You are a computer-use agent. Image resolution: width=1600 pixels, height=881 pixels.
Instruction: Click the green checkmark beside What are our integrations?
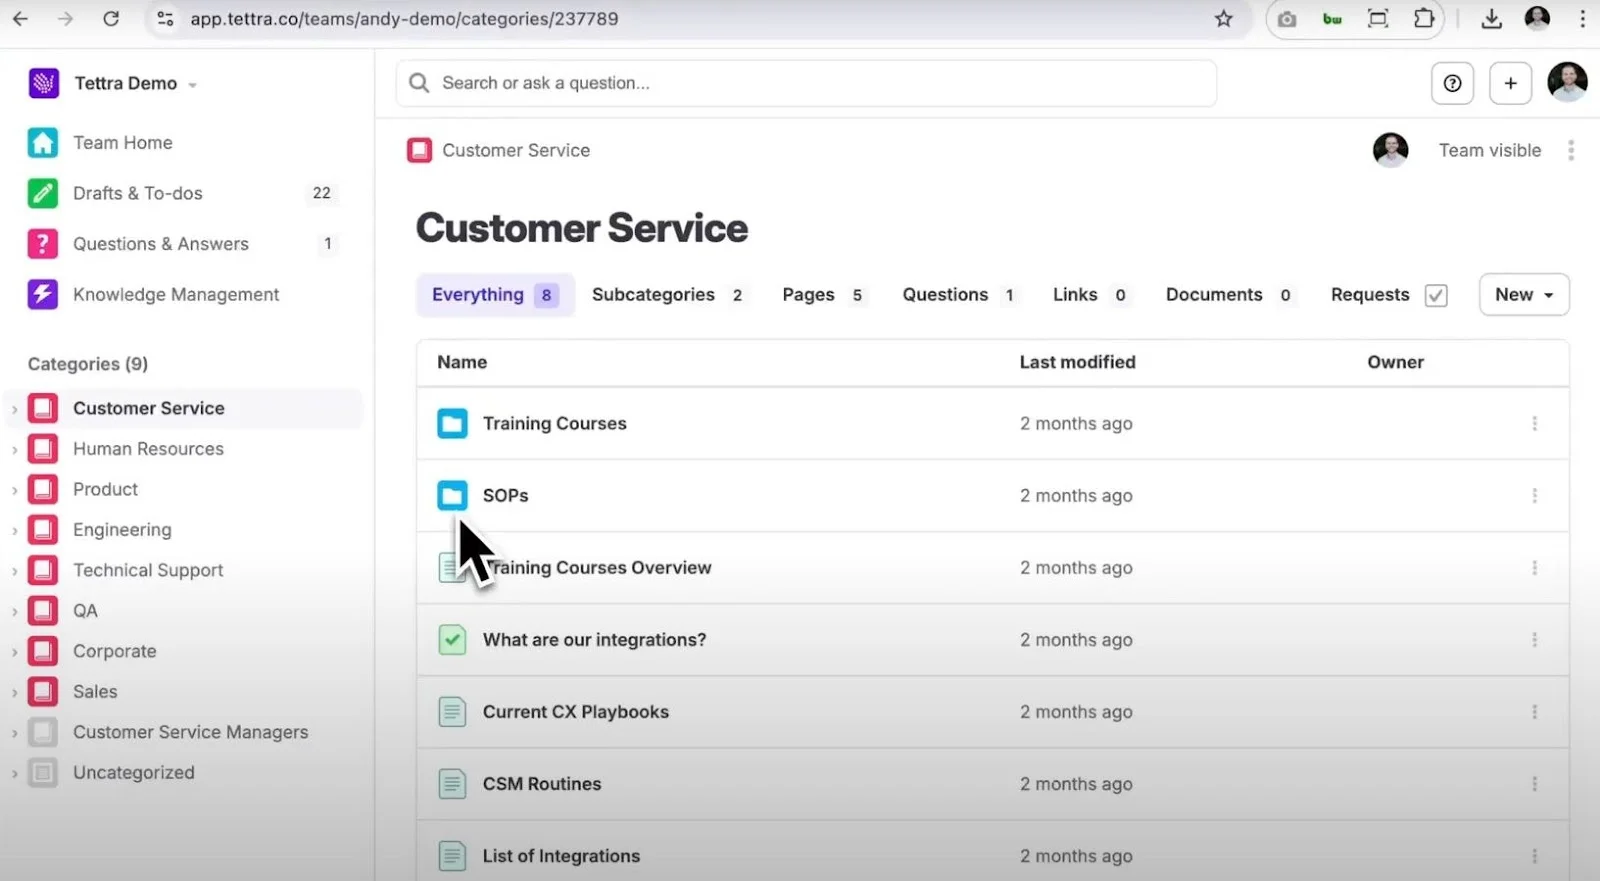tap(452, 640)
